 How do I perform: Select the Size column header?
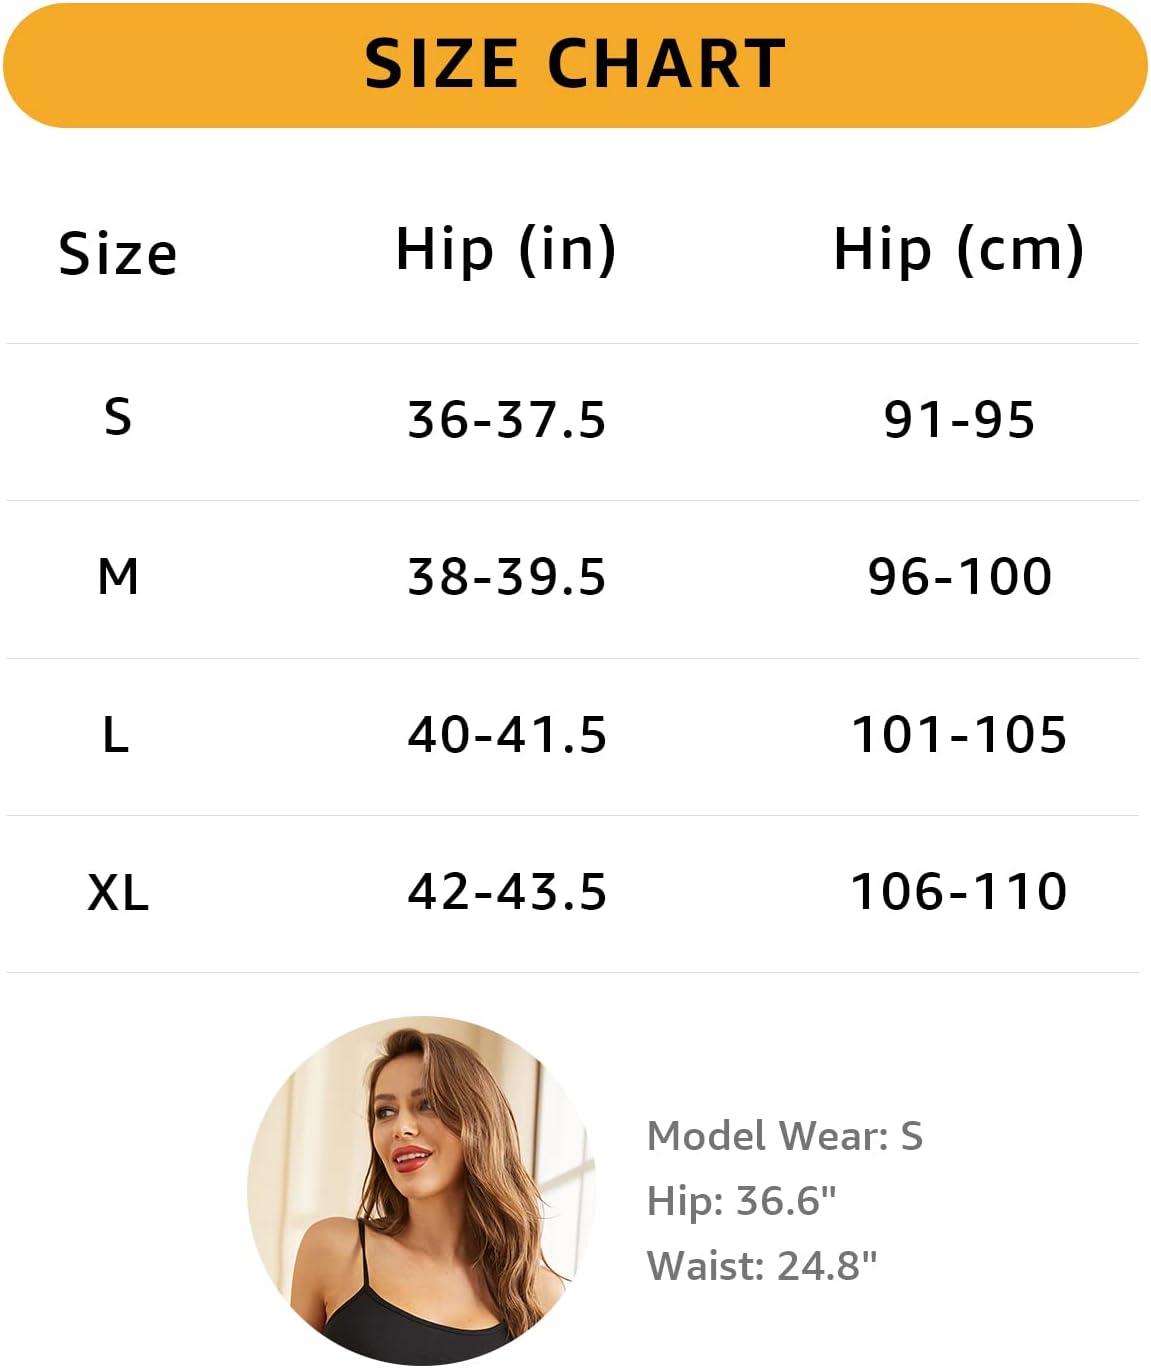point(118,253)
